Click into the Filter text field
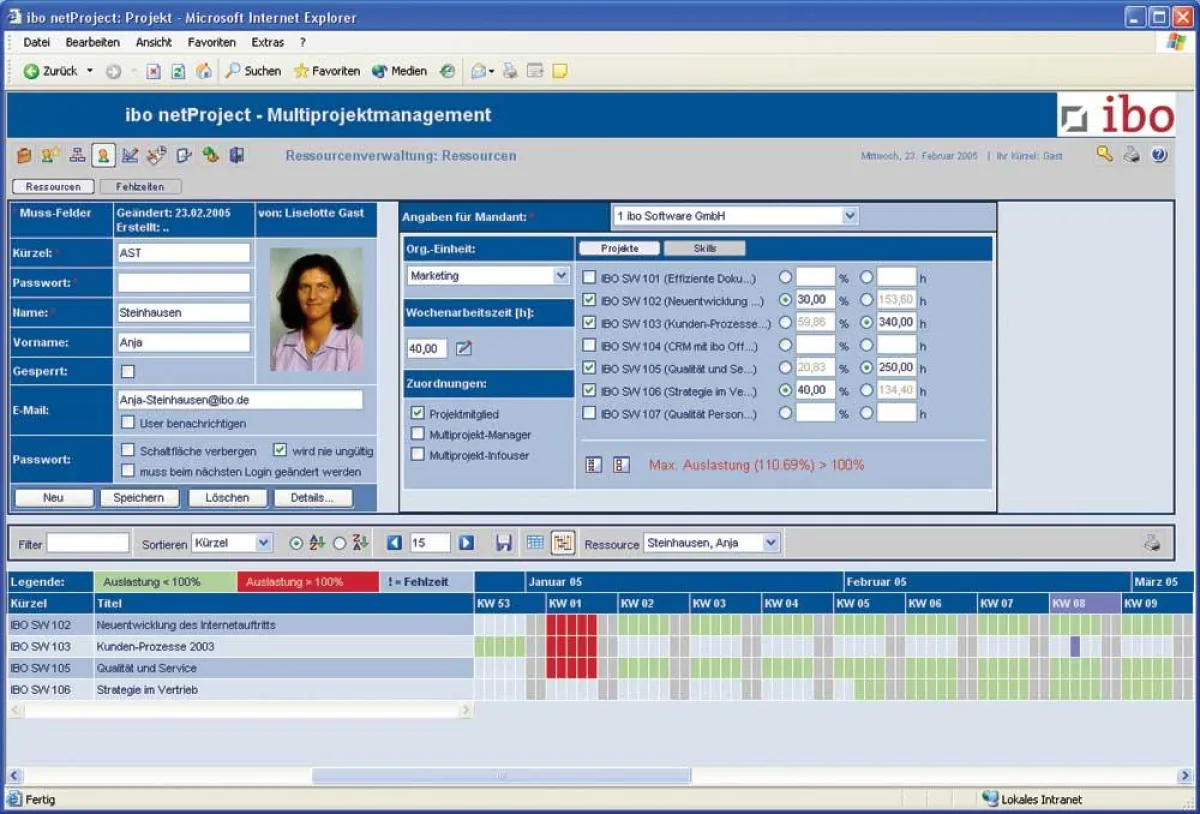The height and width of the screenshot is (814, 1200). [x=88, y=543]
